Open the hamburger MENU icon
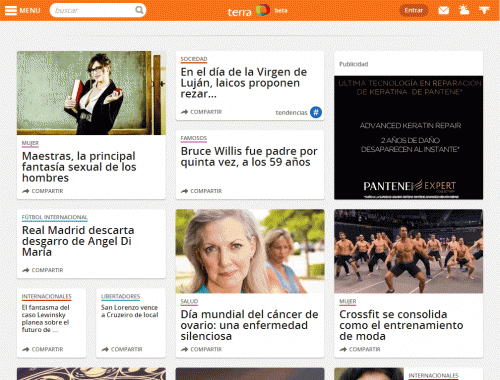Image resolution: width=500 pixels, height=380 pixels. click(x=11, y=10)
